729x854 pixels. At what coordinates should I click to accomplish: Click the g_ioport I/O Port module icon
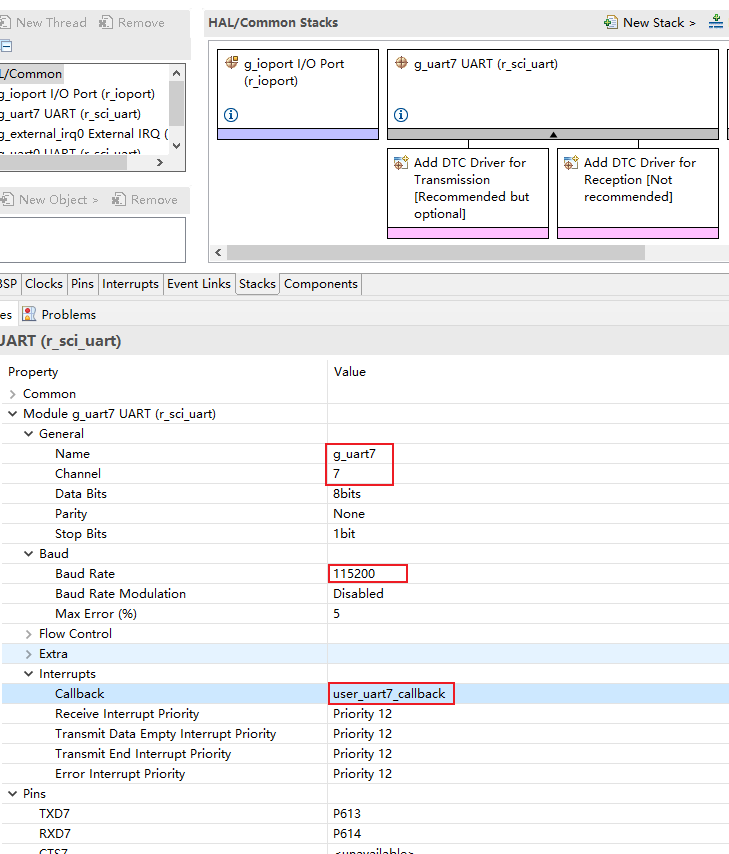point(232,63)
